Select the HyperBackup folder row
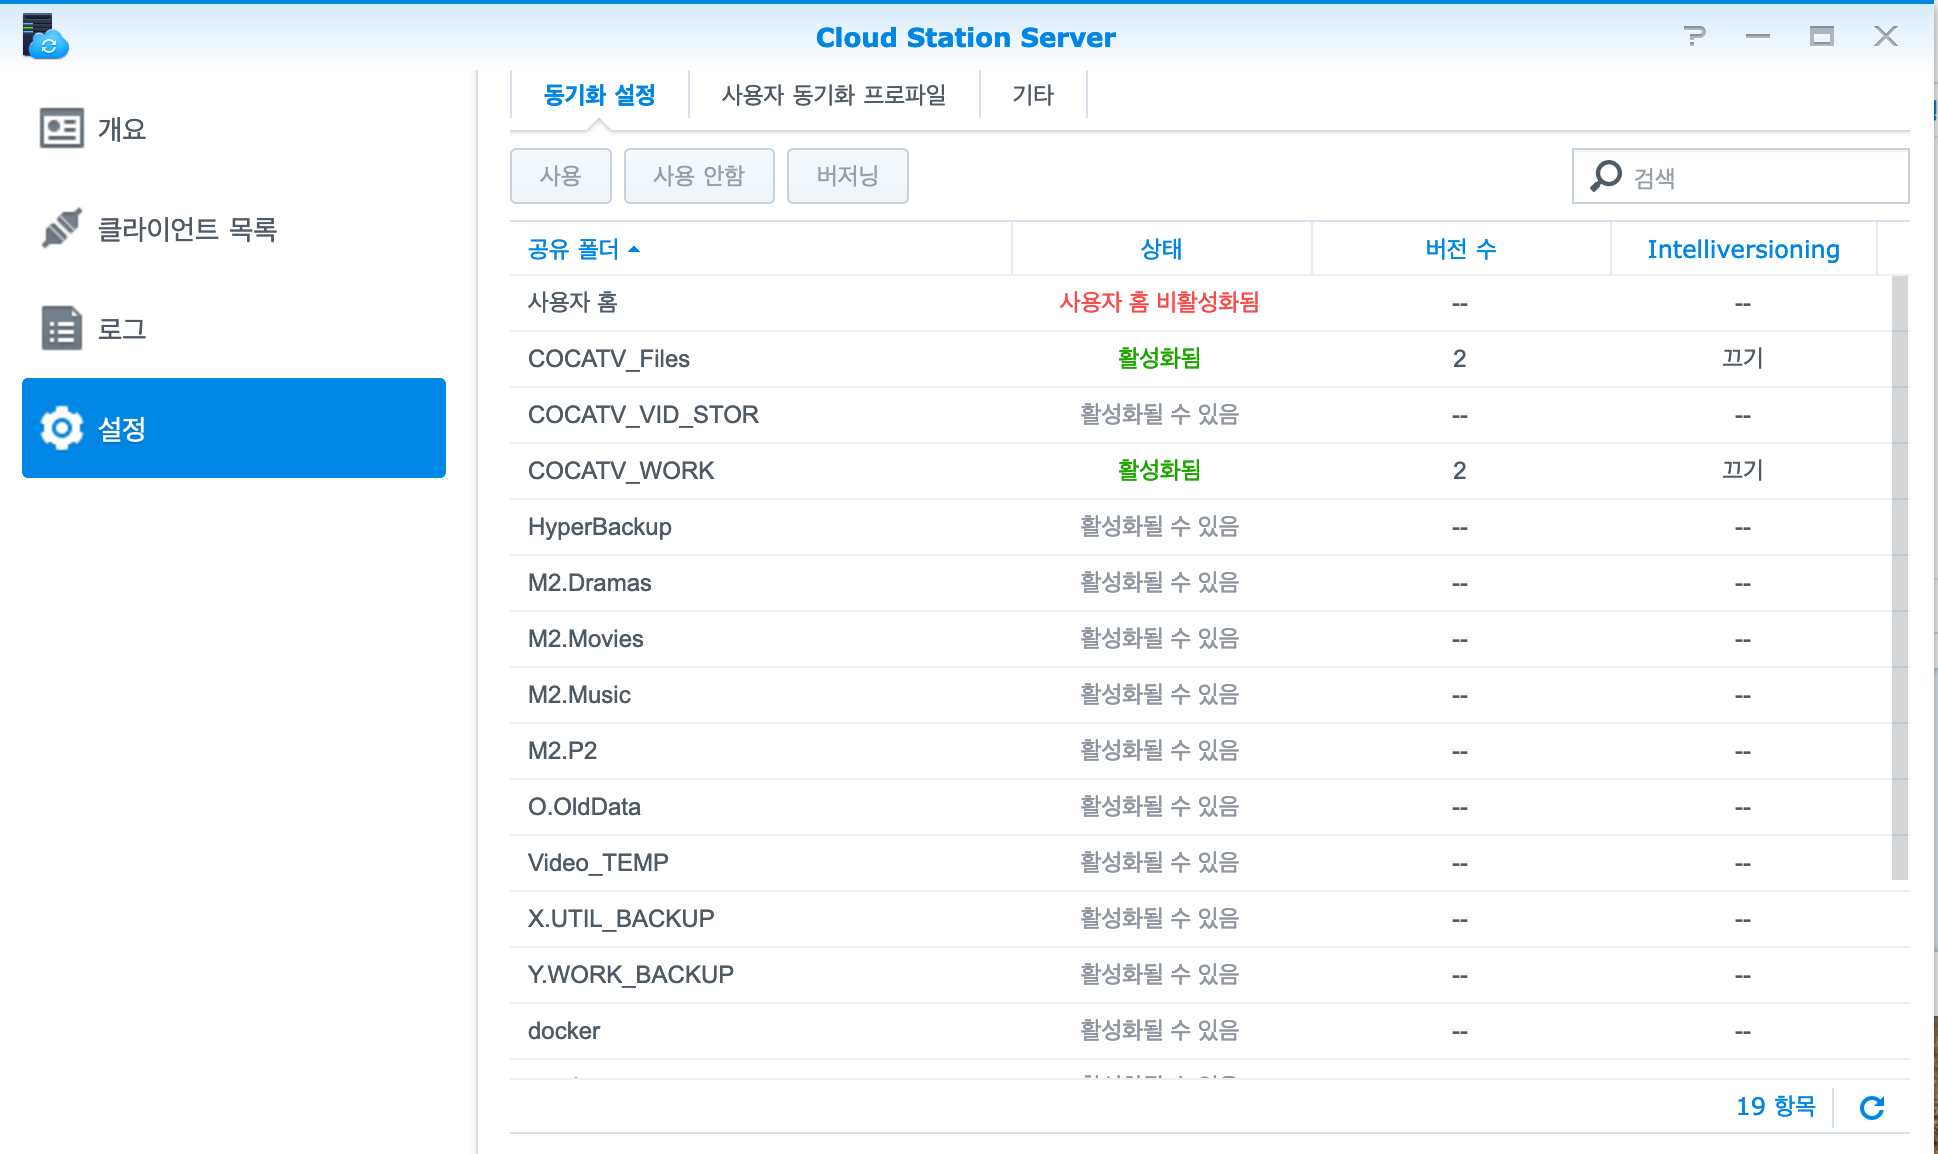The height and width of the screenshot is (1154, 1938). [x=599, y=527]
